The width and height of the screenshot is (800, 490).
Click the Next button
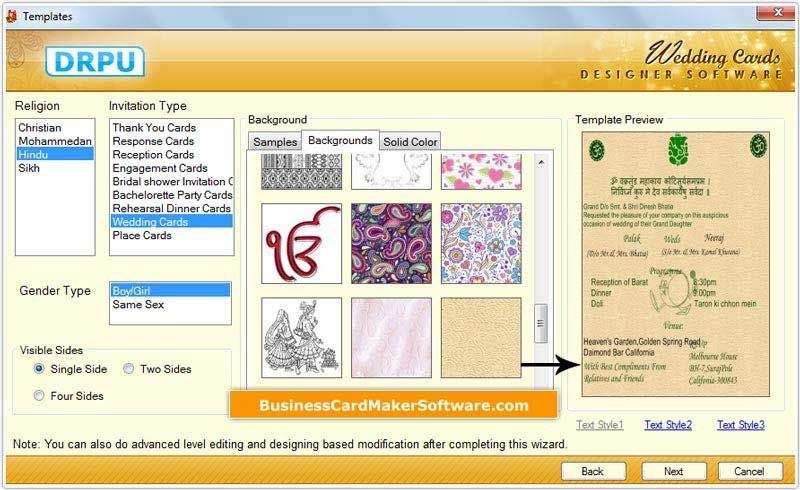pos(673,472)
